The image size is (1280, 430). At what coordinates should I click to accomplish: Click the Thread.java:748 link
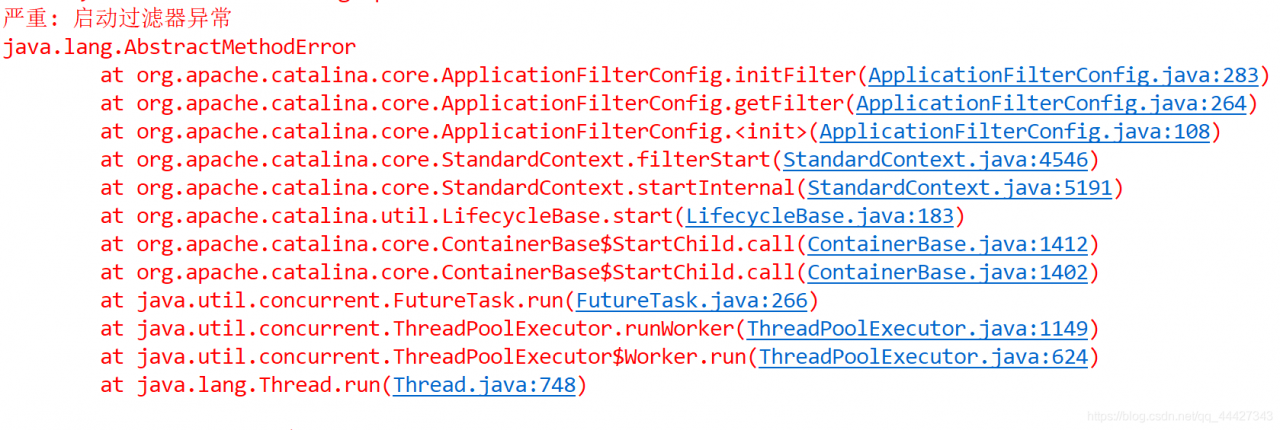(x=485, y=385)
